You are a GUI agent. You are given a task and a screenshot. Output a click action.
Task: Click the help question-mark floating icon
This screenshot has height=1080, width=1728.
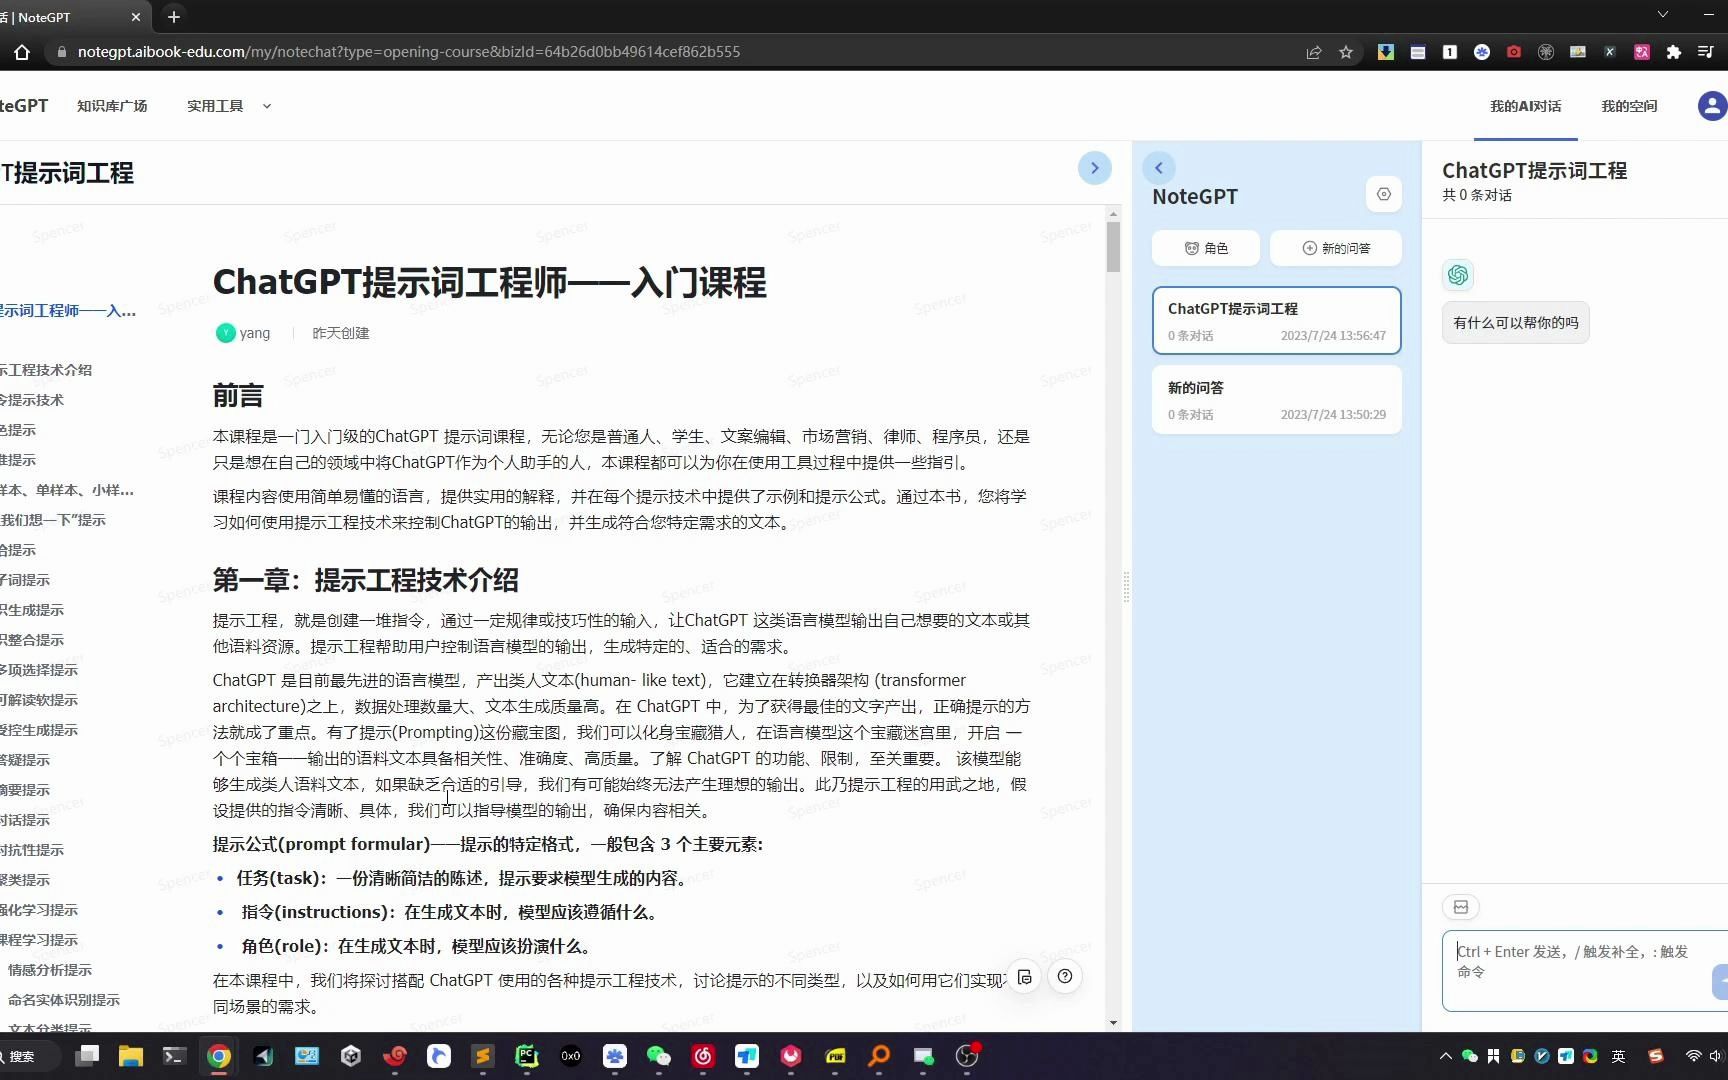point(1065,977)
